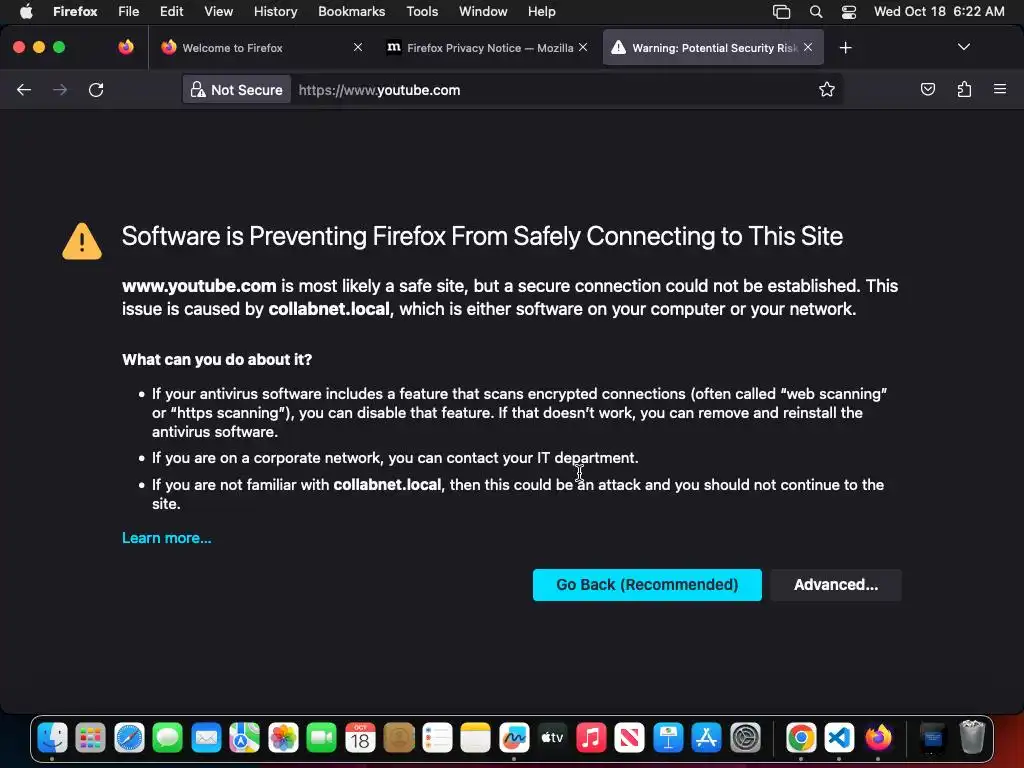This screenshot has width=1024, height=768.
Task: Open Spotlight search in the menu bar
Action: pyautogui.click(x=816, y=11)
